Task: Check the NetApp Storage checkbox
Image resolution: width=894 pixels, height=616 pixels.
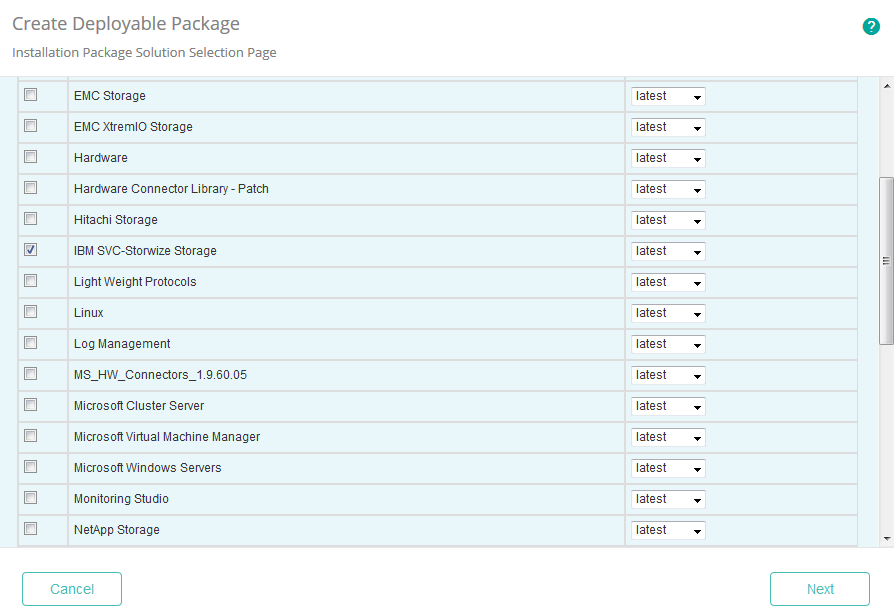Action: pos(30,529)
